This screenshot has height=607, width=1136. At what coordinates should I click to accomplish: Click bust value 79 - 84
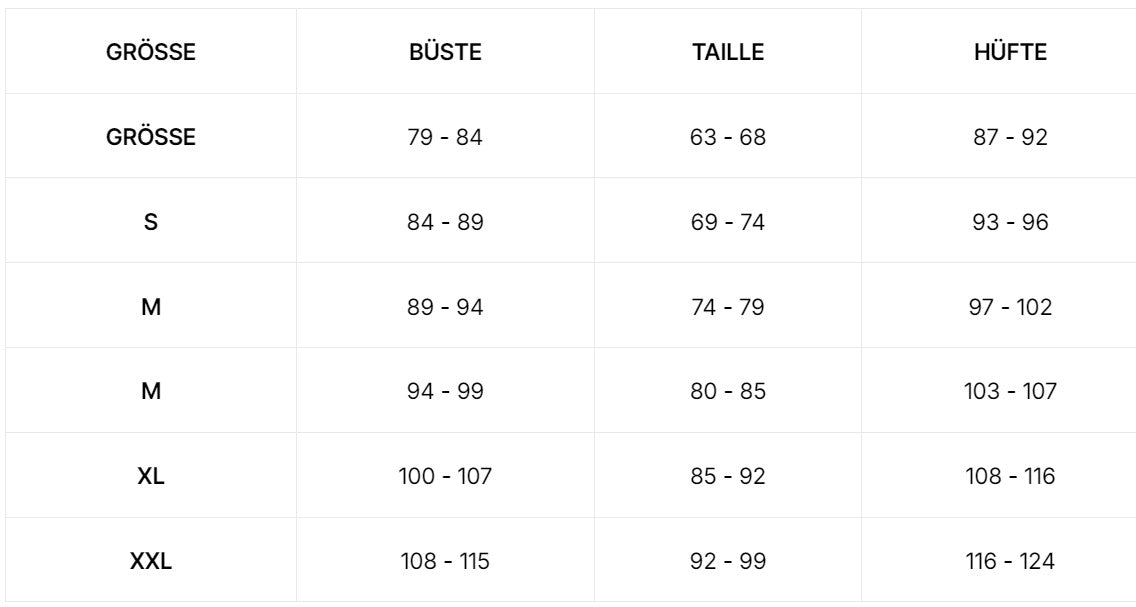[x=445, y=137]
